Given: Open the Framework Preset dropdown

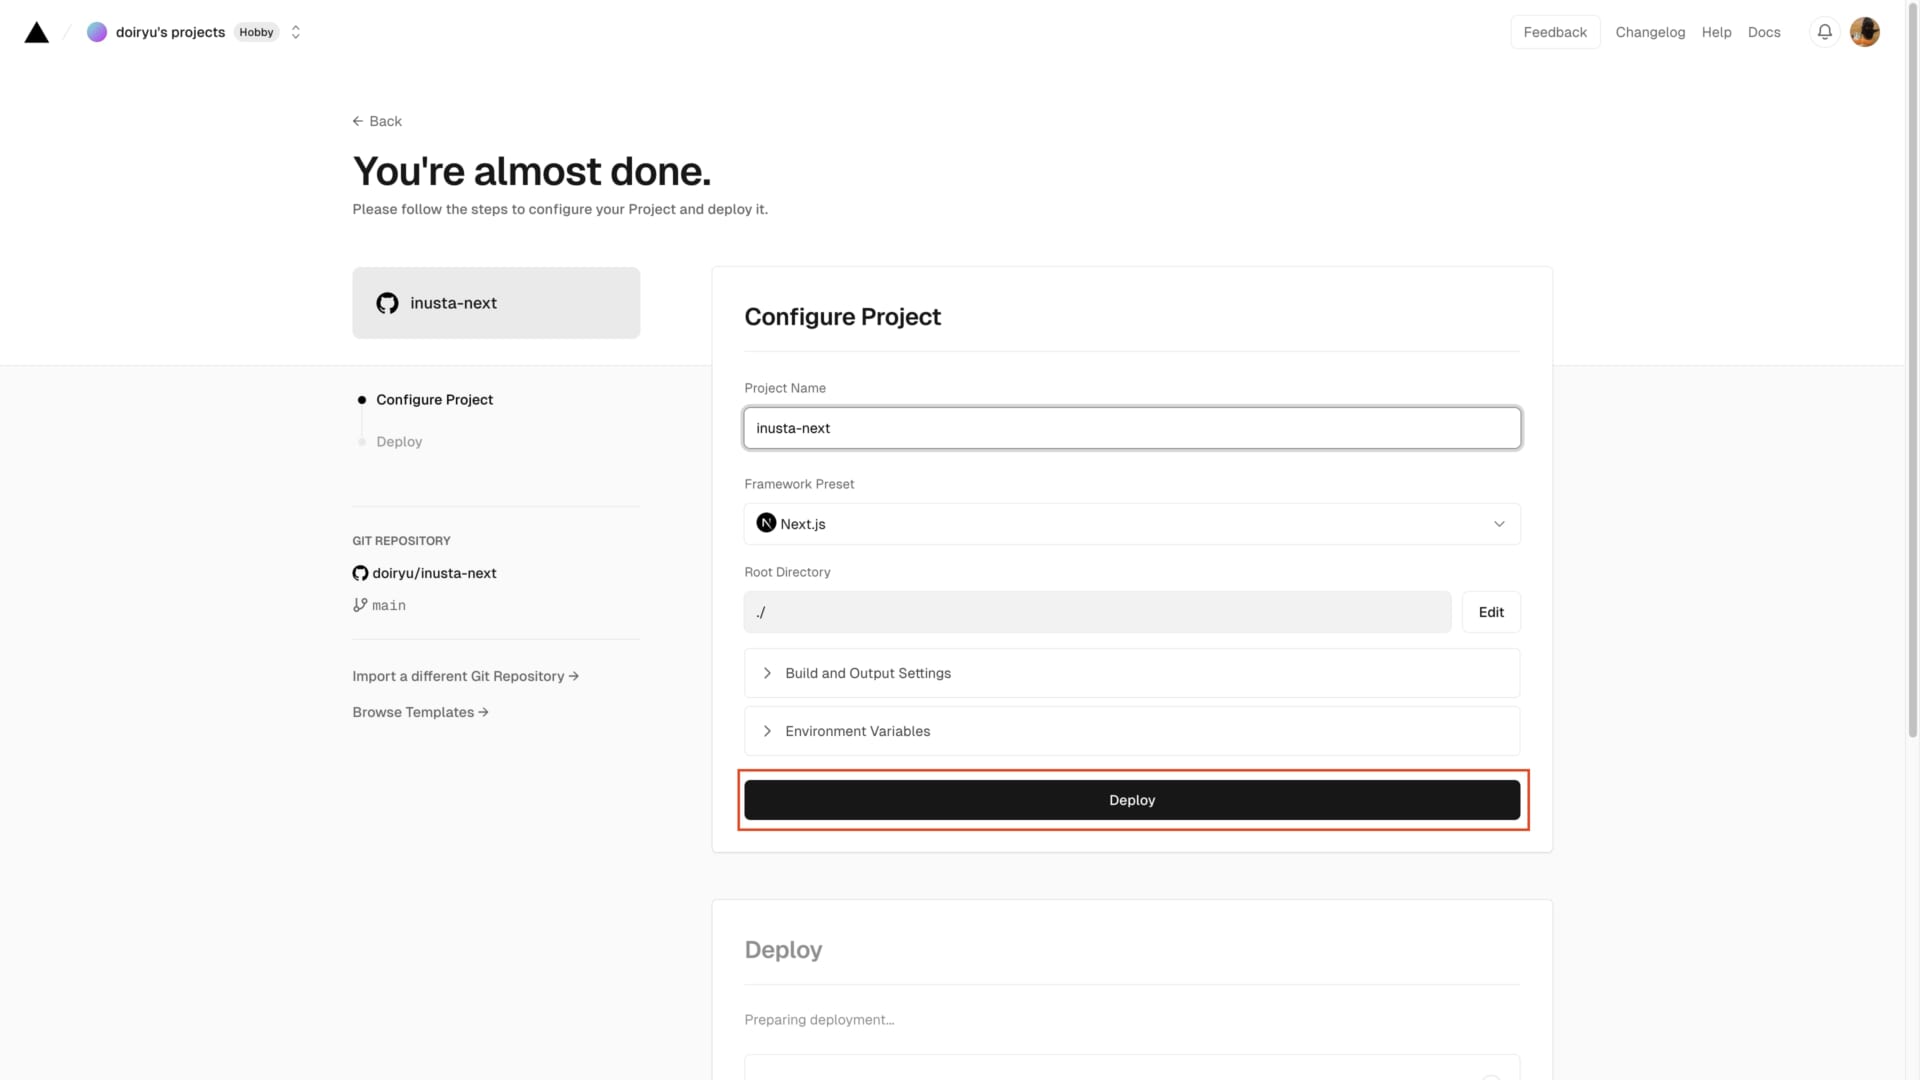Looking at the screenshot, I should click(1132, 524).
